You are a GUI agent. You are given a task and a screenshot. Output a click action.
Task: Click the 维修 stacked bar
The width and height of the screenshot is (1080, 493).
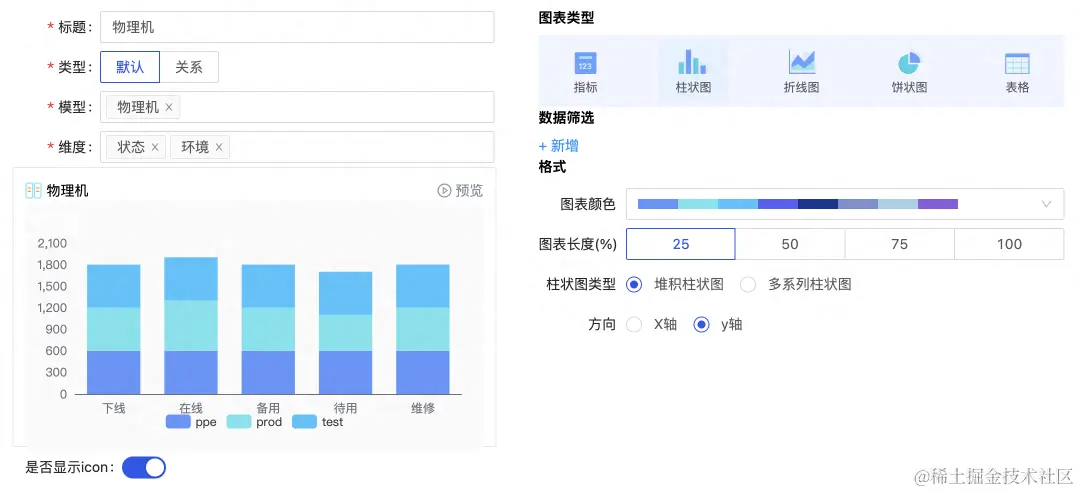point(423,329)
